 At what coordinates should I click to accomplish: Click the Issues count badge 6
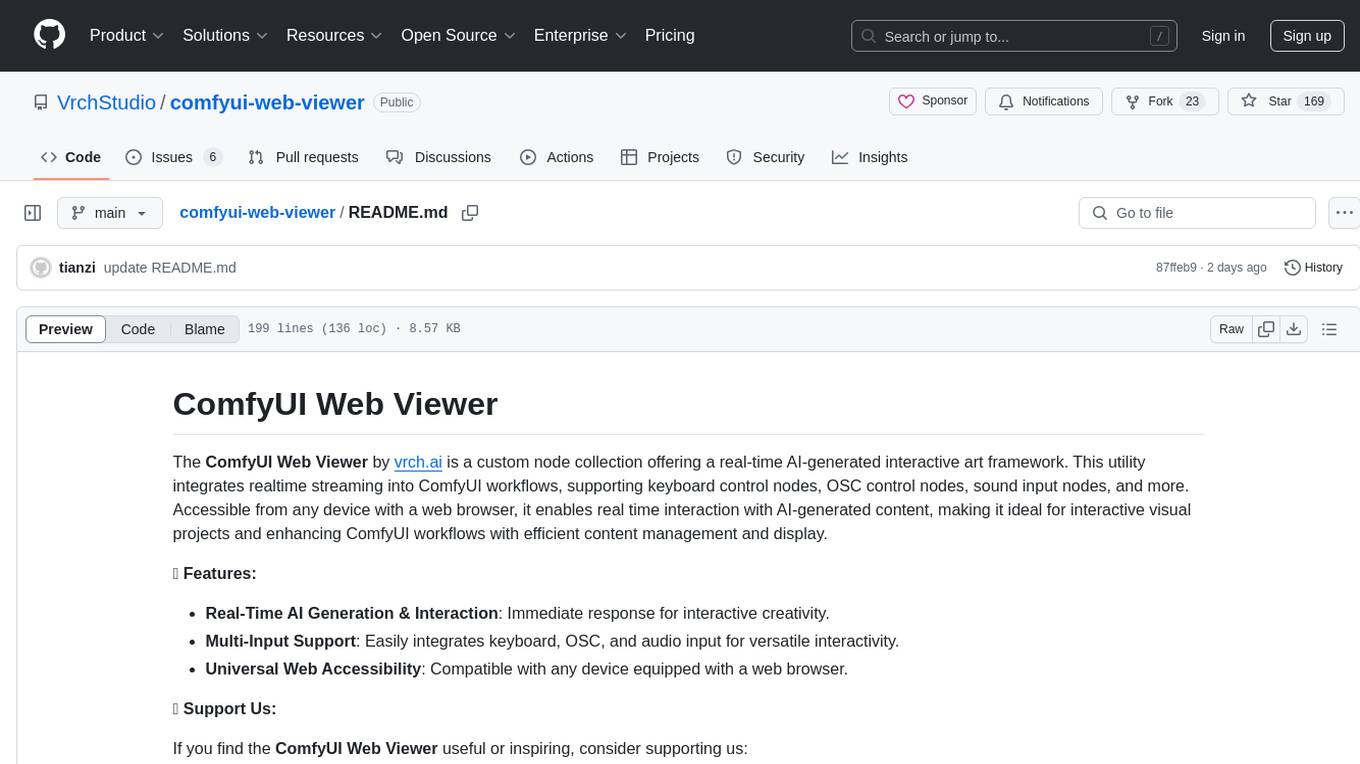pyautogui.click(x=212, y=157)
